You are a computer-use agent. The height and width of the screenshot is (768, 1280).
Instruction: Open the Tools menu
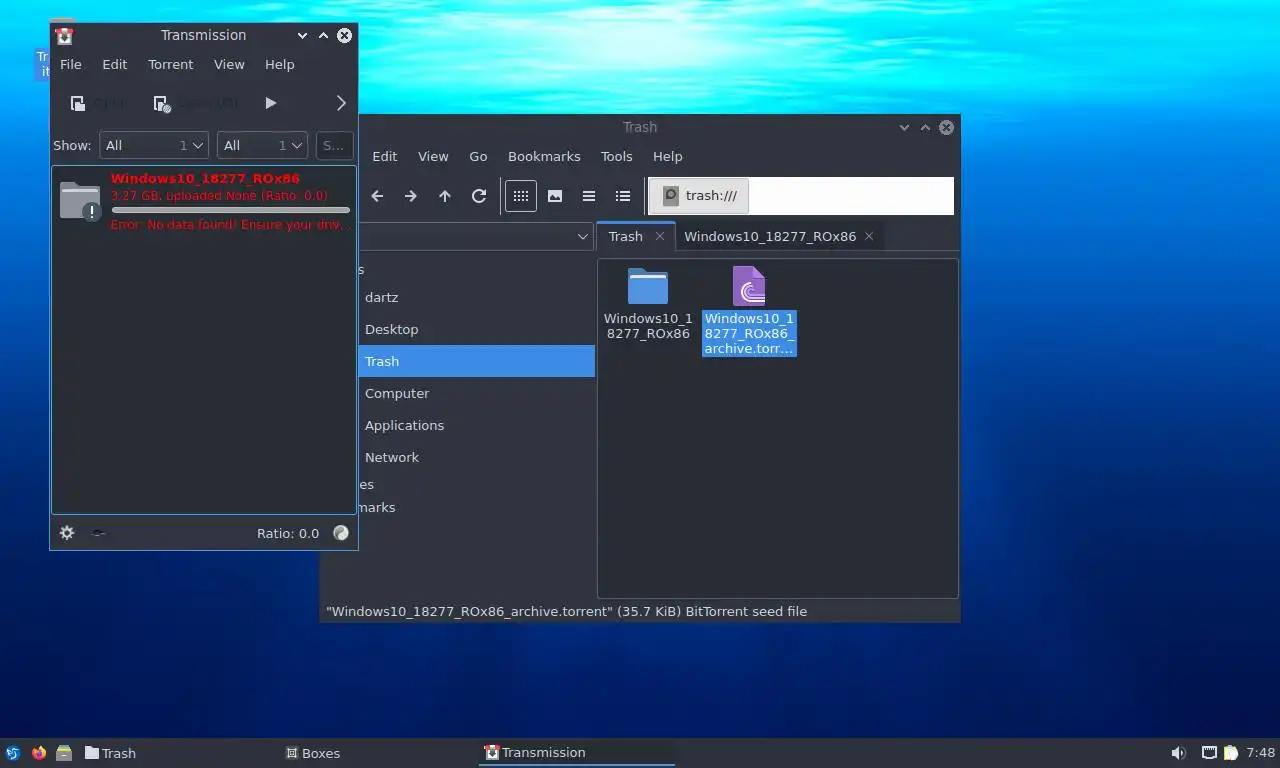point(617,156)
